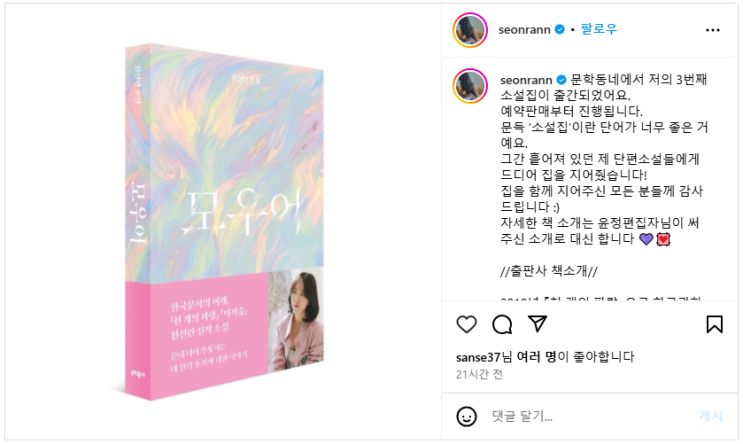This screenshot has width=743, height=444.
Task: Click the book cover image
Action: pyautogui.click(x=225, y=222)
